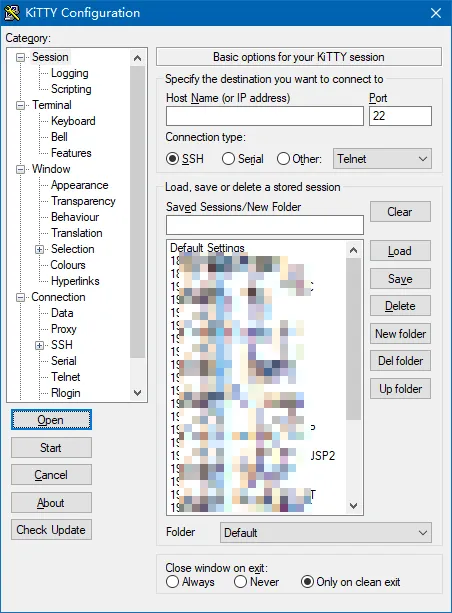Open the Colours settings category
Screen dimensions: 452x613
[x=68, y=265]
